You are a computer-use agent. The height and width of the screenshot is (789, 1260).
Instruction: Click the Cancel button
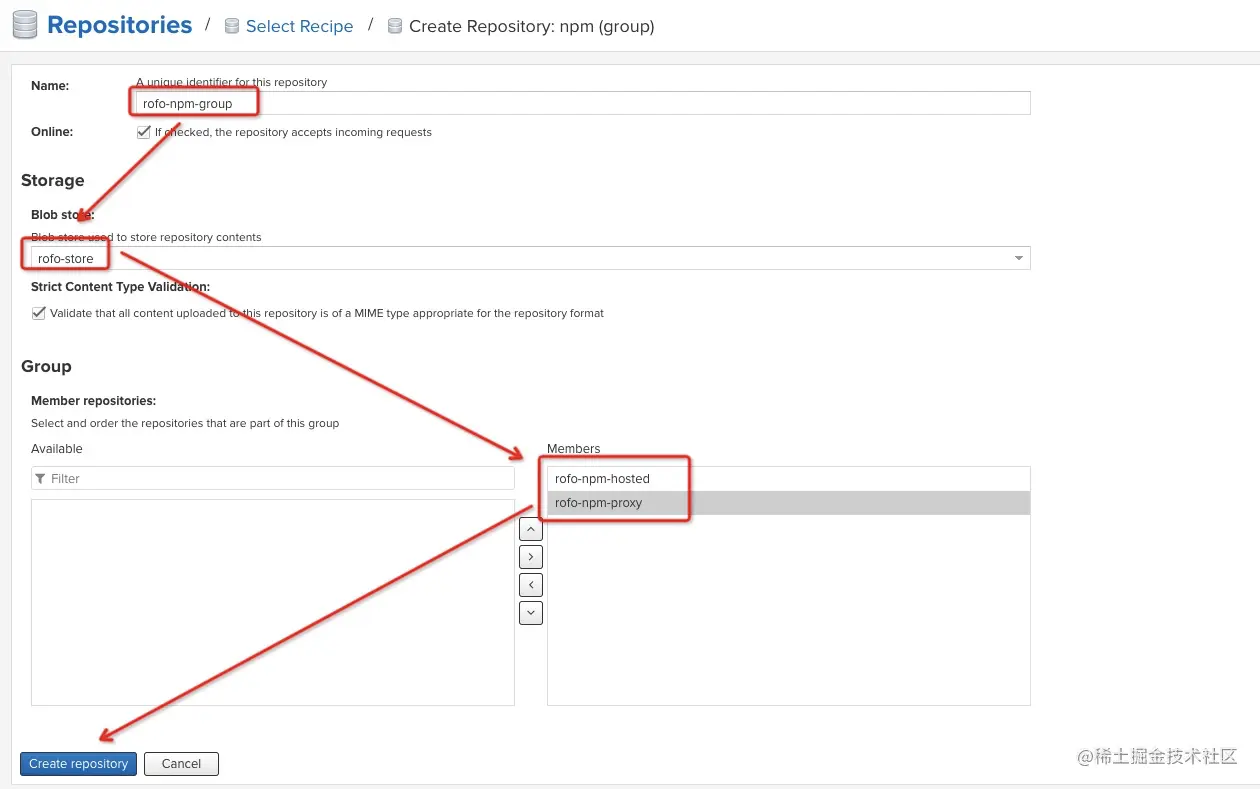point(181,764)
